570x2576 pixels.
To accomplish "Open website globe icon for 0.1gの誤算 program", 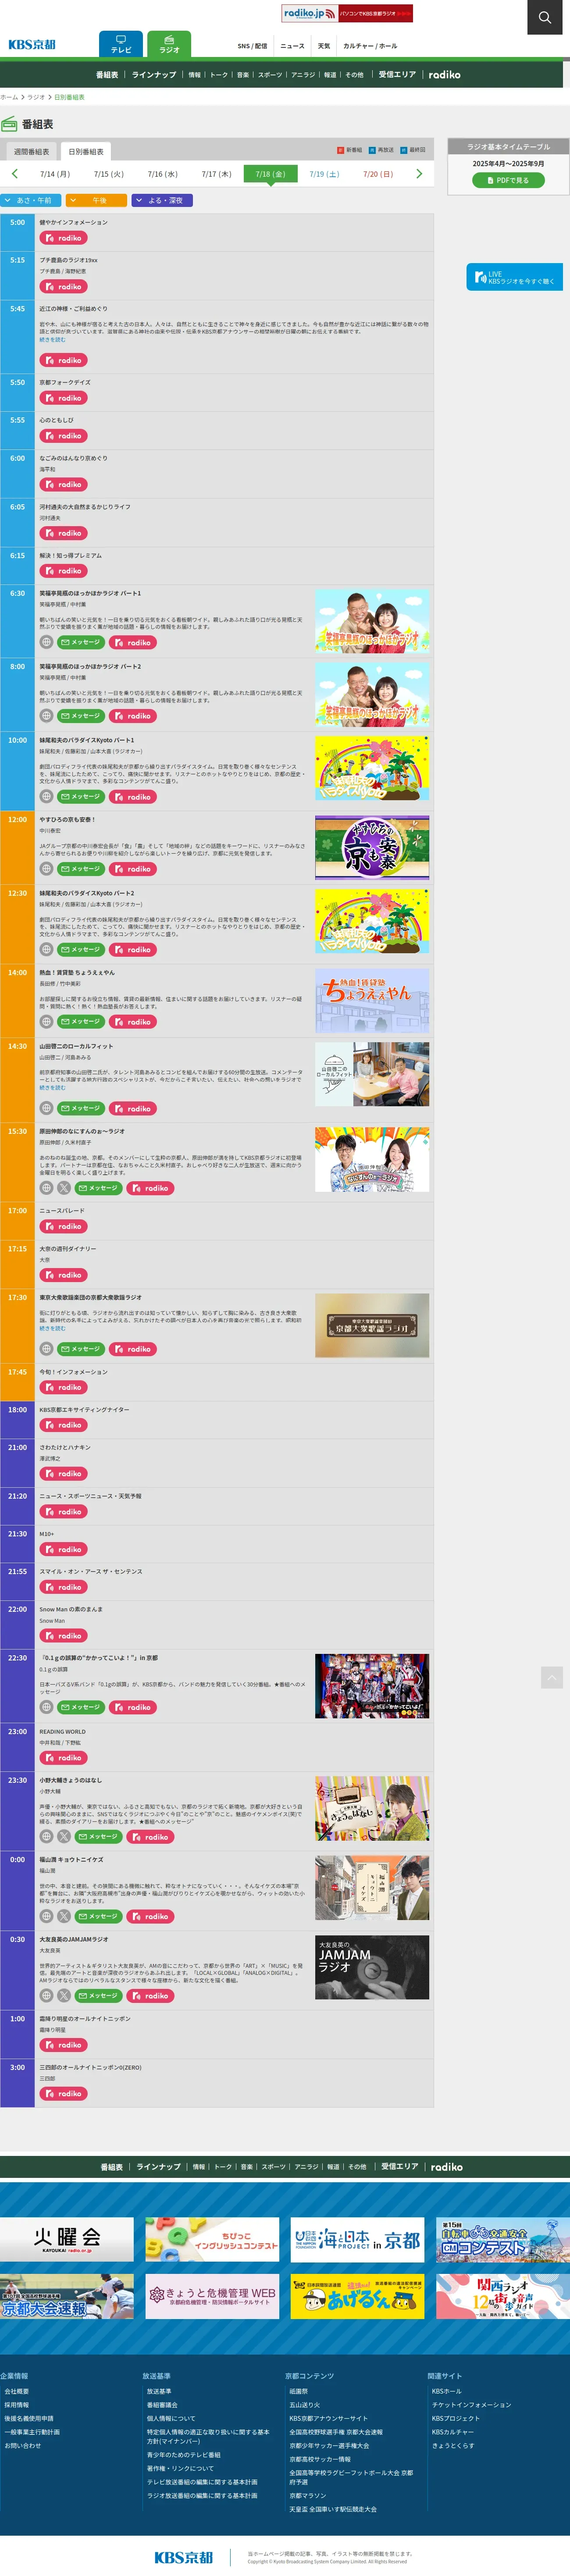I will tap(46, 1707).
